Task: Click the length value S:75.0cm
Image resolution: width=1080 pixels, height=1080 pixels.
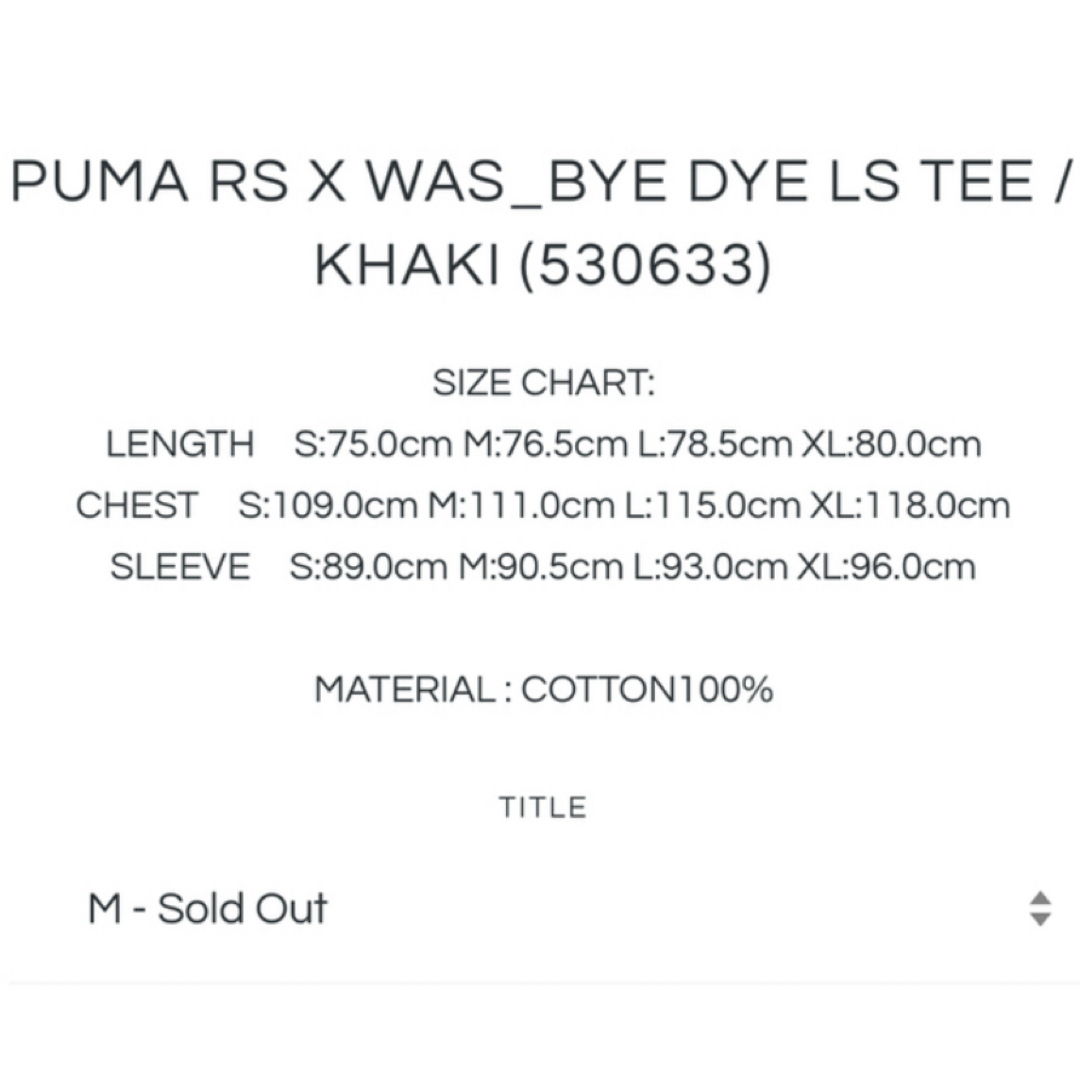Action: pos(373,444)
